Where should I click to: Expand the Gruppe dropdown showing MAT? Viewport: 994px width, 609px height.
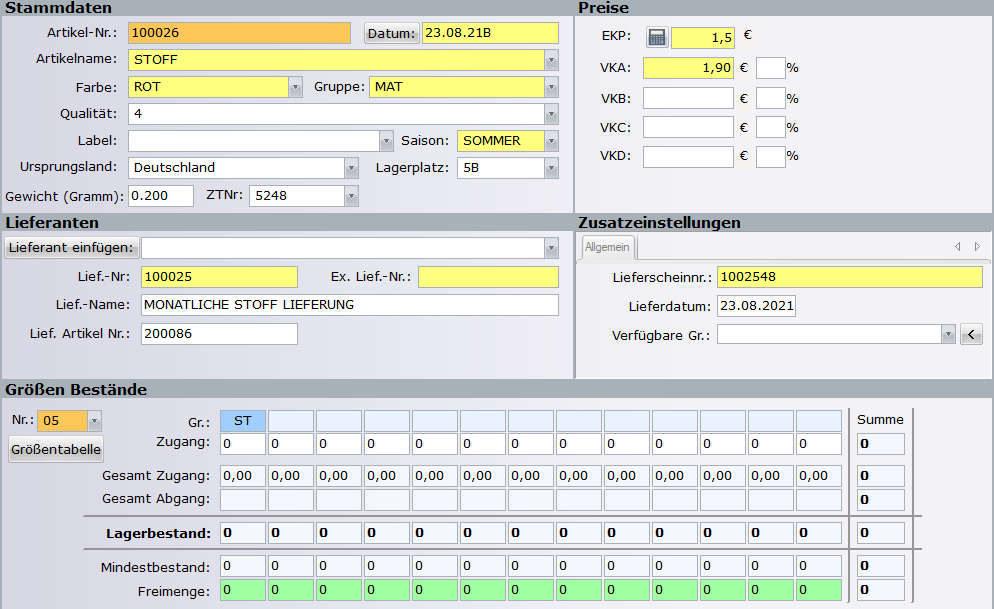[x=551, y=87]
